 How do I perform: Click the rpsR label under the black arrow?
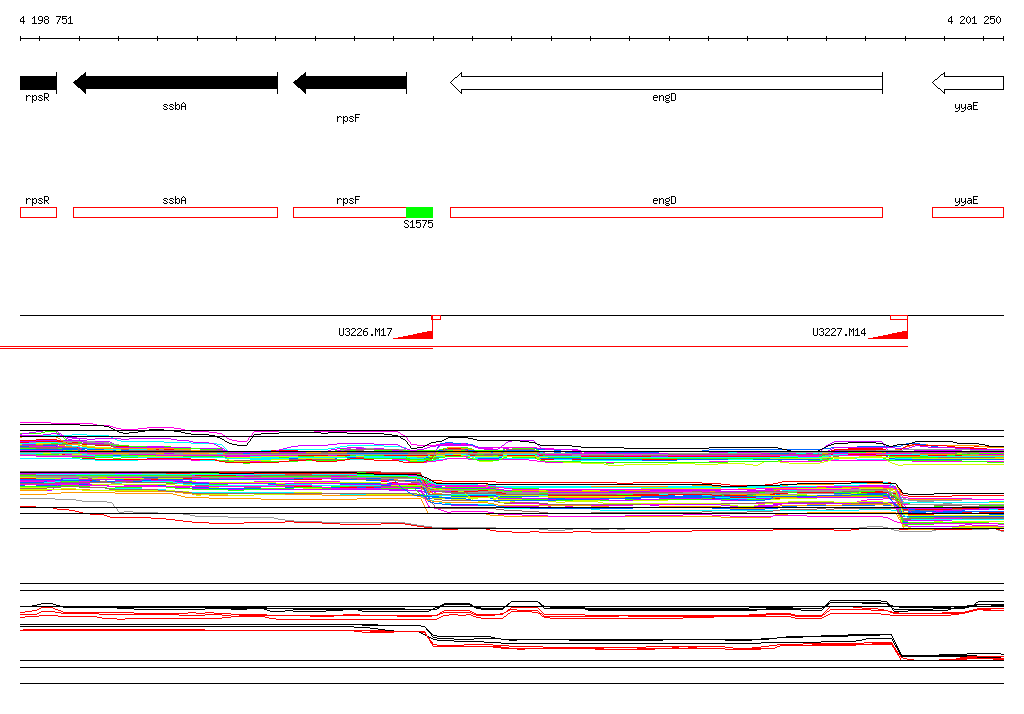pos(37,97)
